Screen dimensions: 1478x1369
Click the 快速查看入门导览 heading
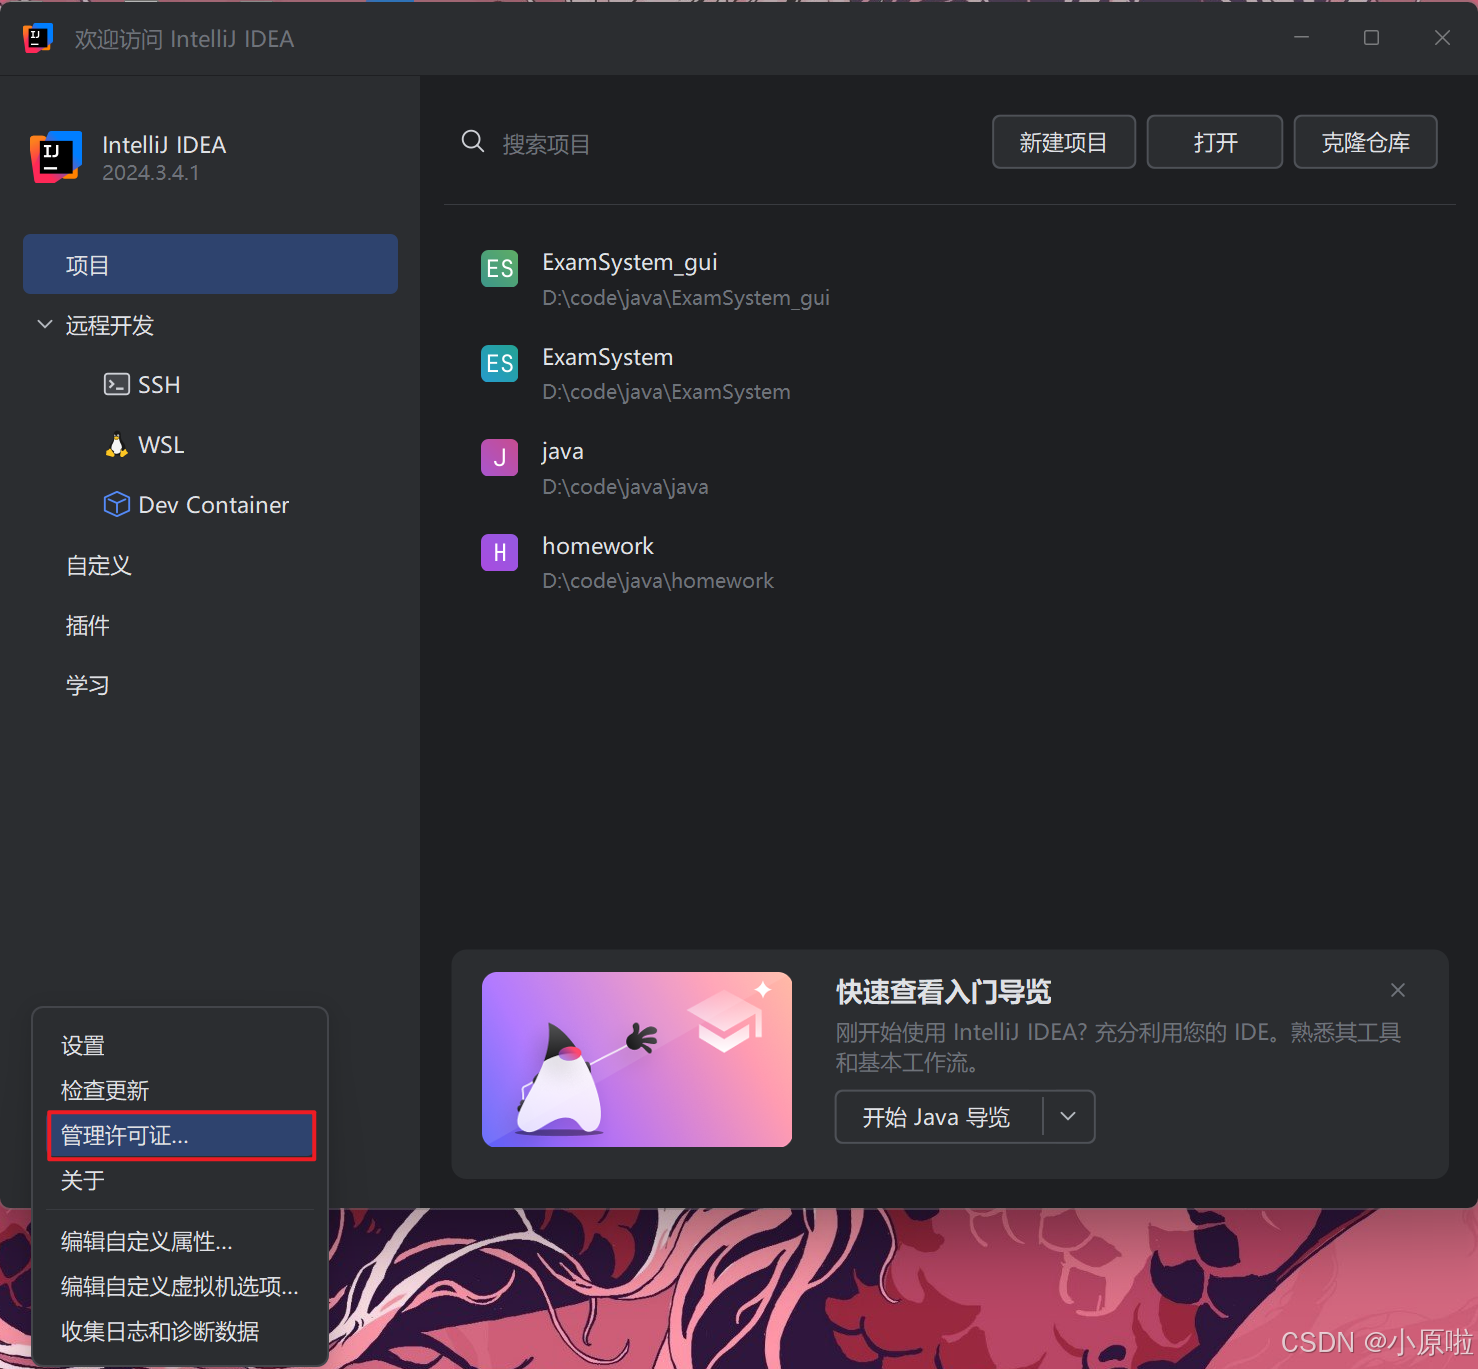[943, 991]
